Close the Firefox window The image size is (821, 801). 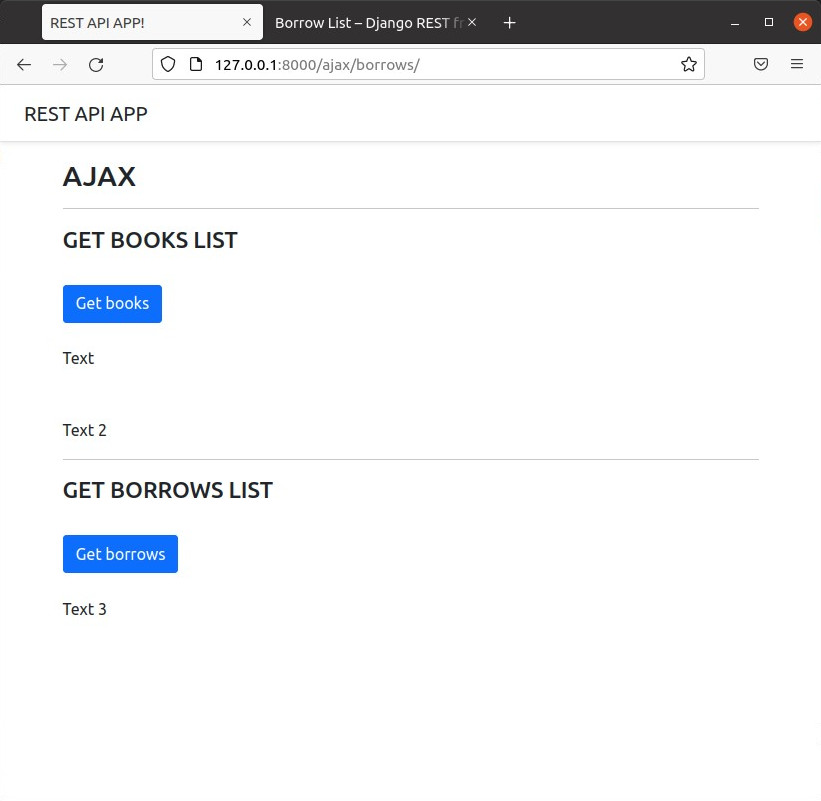pos(802,22)
